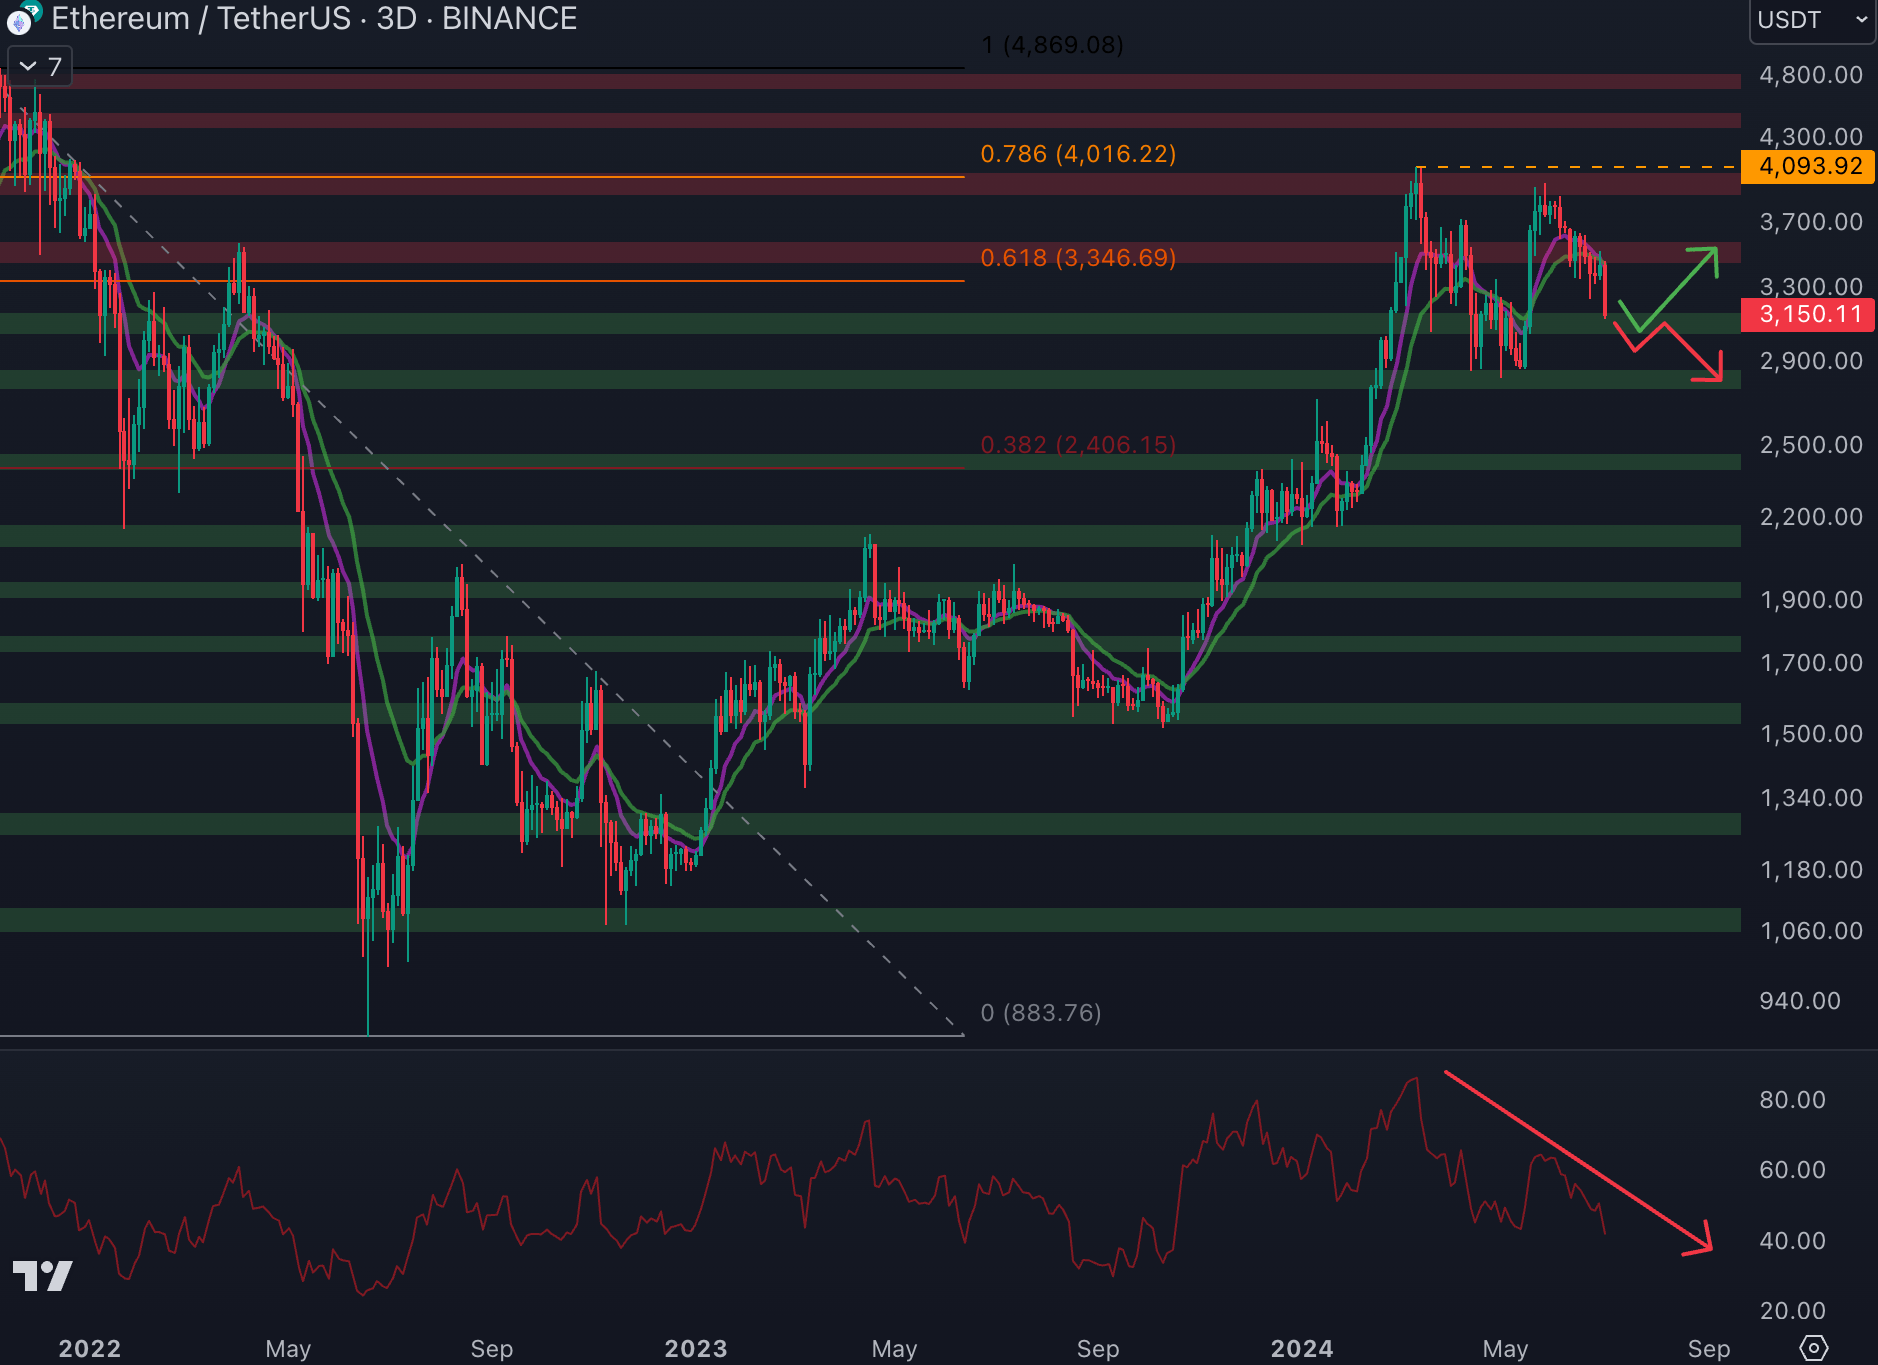Click the 80.00 level on RSI scale
The image size is (1878, 1365).
tap(1792, 1100)
